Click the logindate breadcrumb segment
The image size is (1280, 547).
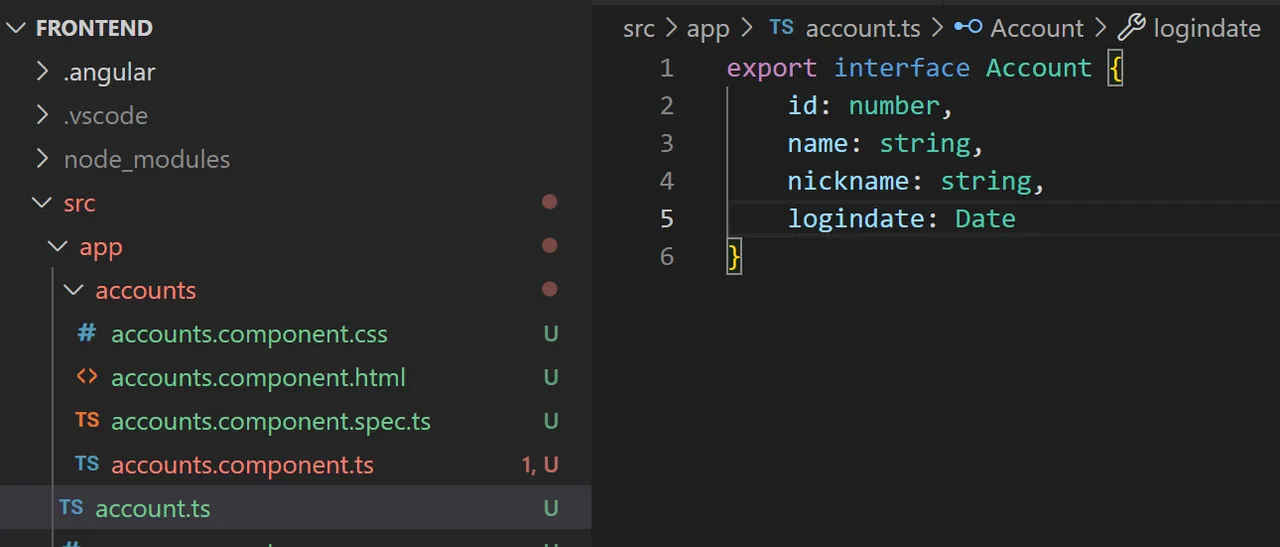(1207, 29)
